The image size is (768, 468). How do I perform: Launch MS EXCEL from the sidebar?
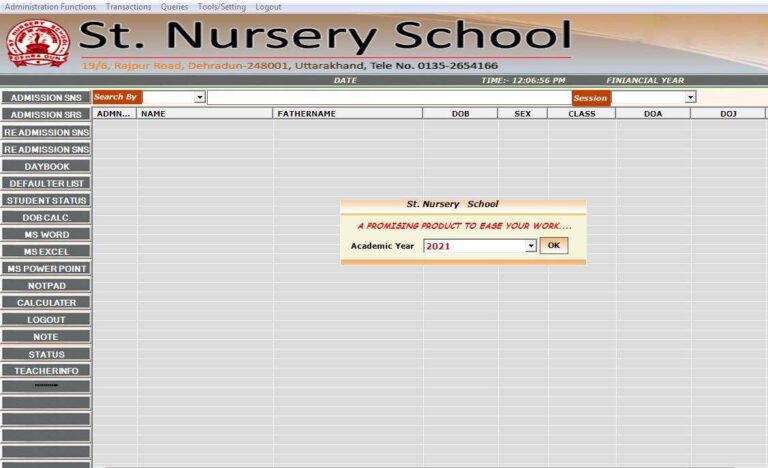(46, 251)
